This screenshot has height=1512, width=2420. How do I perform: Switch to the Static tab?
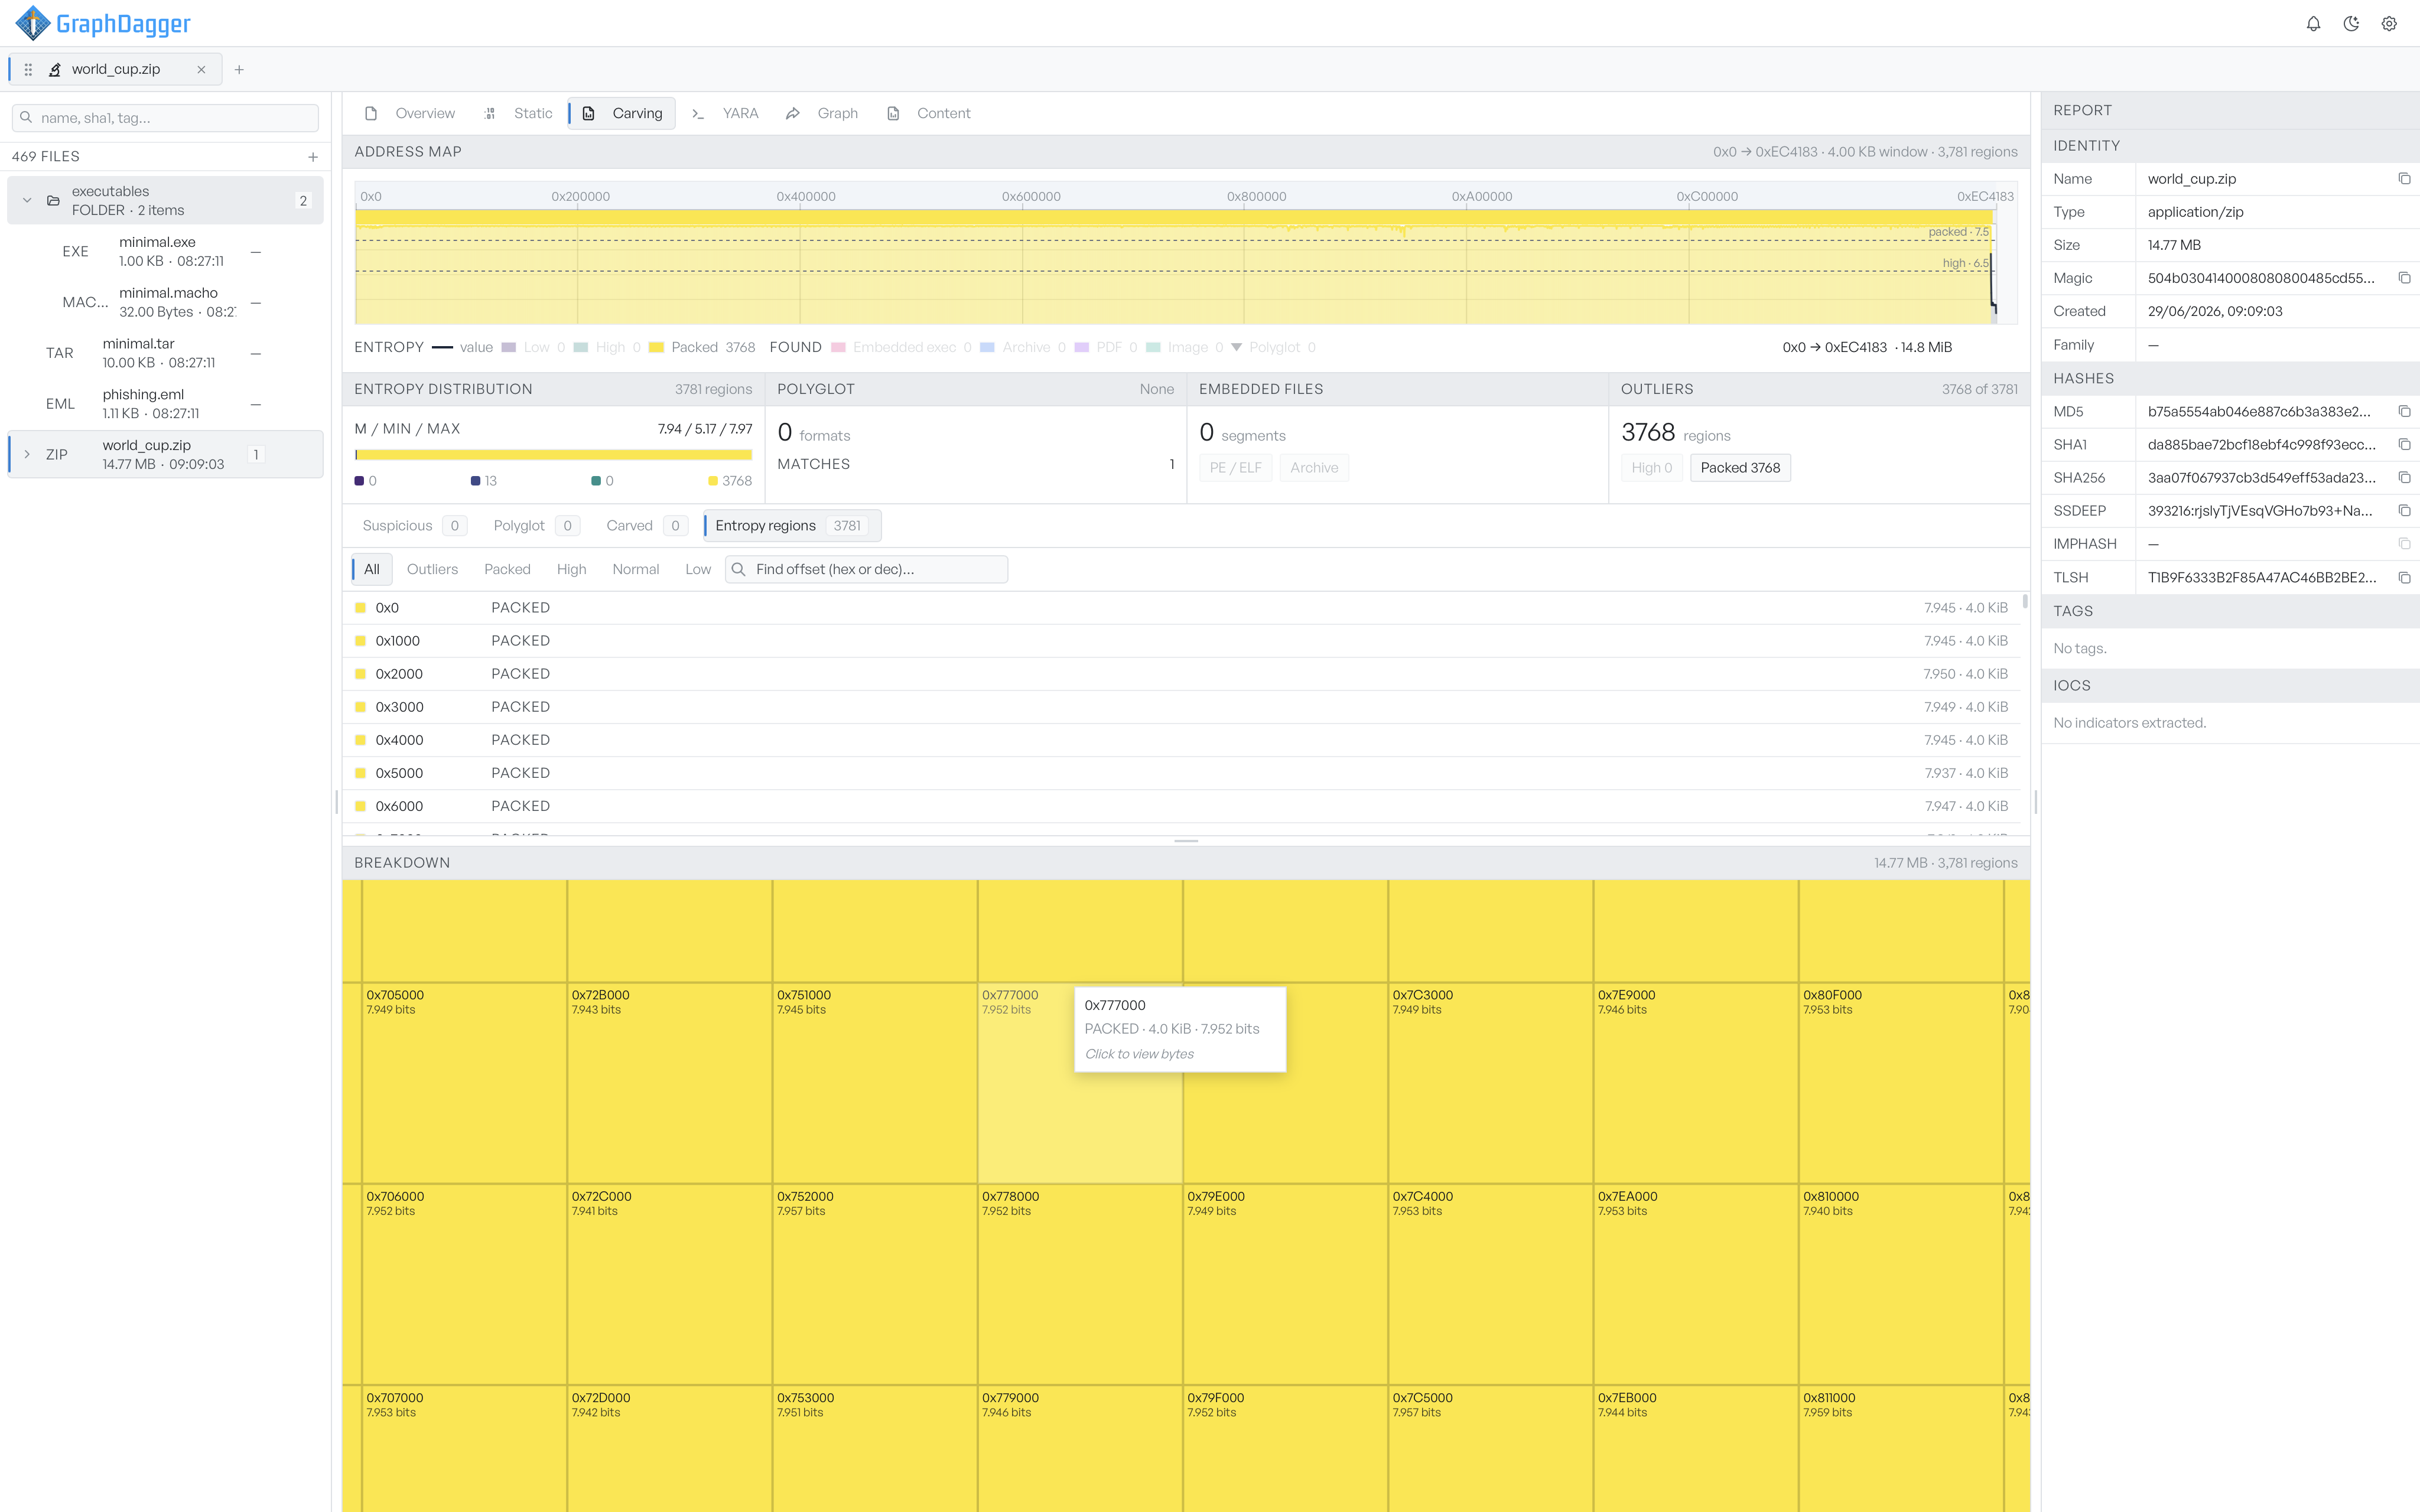coord(519,114)
